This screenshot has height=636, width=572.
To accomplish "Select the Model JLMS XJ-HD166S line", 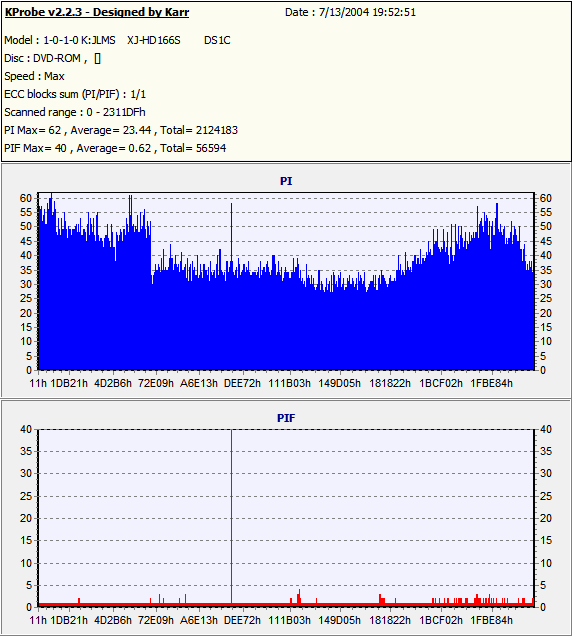I will point(117,40).
